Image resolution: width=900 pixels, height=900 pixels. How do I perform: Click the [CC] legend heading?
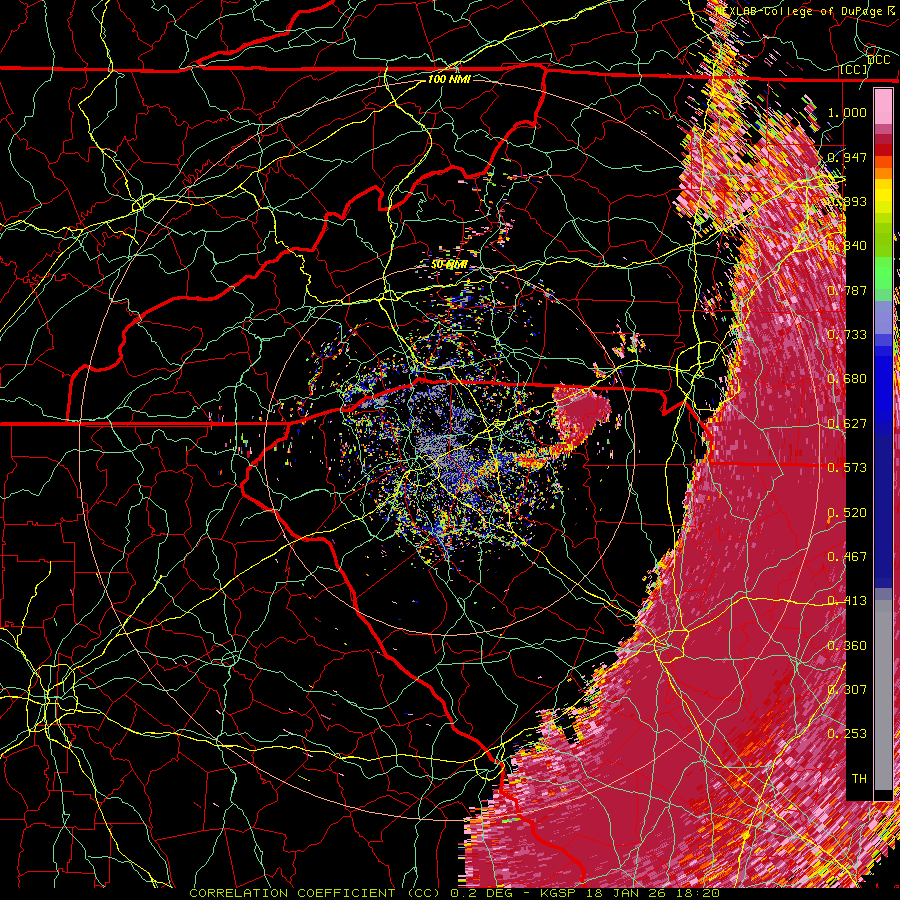(x=854, y=70)
